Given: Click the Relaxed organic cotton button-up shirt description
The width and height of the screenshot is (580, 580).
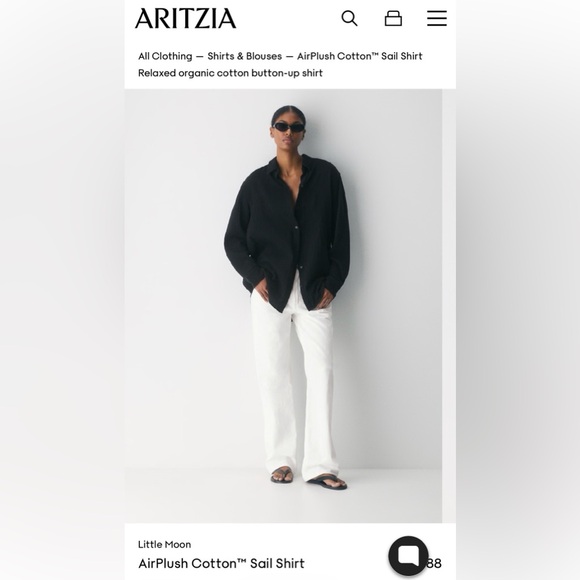Looking at the screenshot, I should coord(230,73).
